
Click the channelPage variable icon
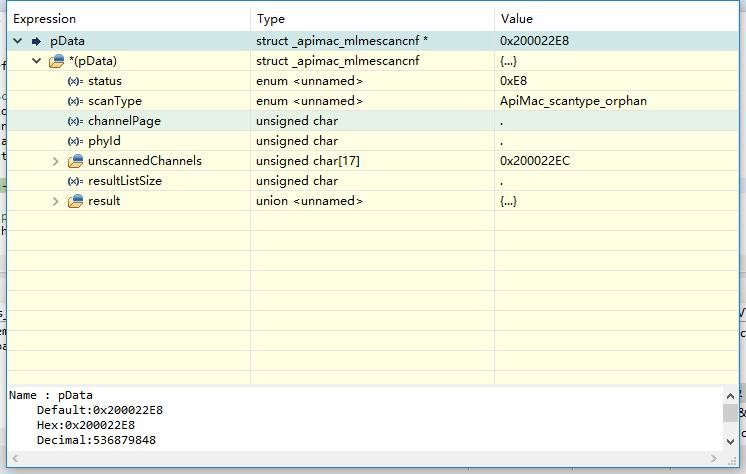(x=75, y=121)
